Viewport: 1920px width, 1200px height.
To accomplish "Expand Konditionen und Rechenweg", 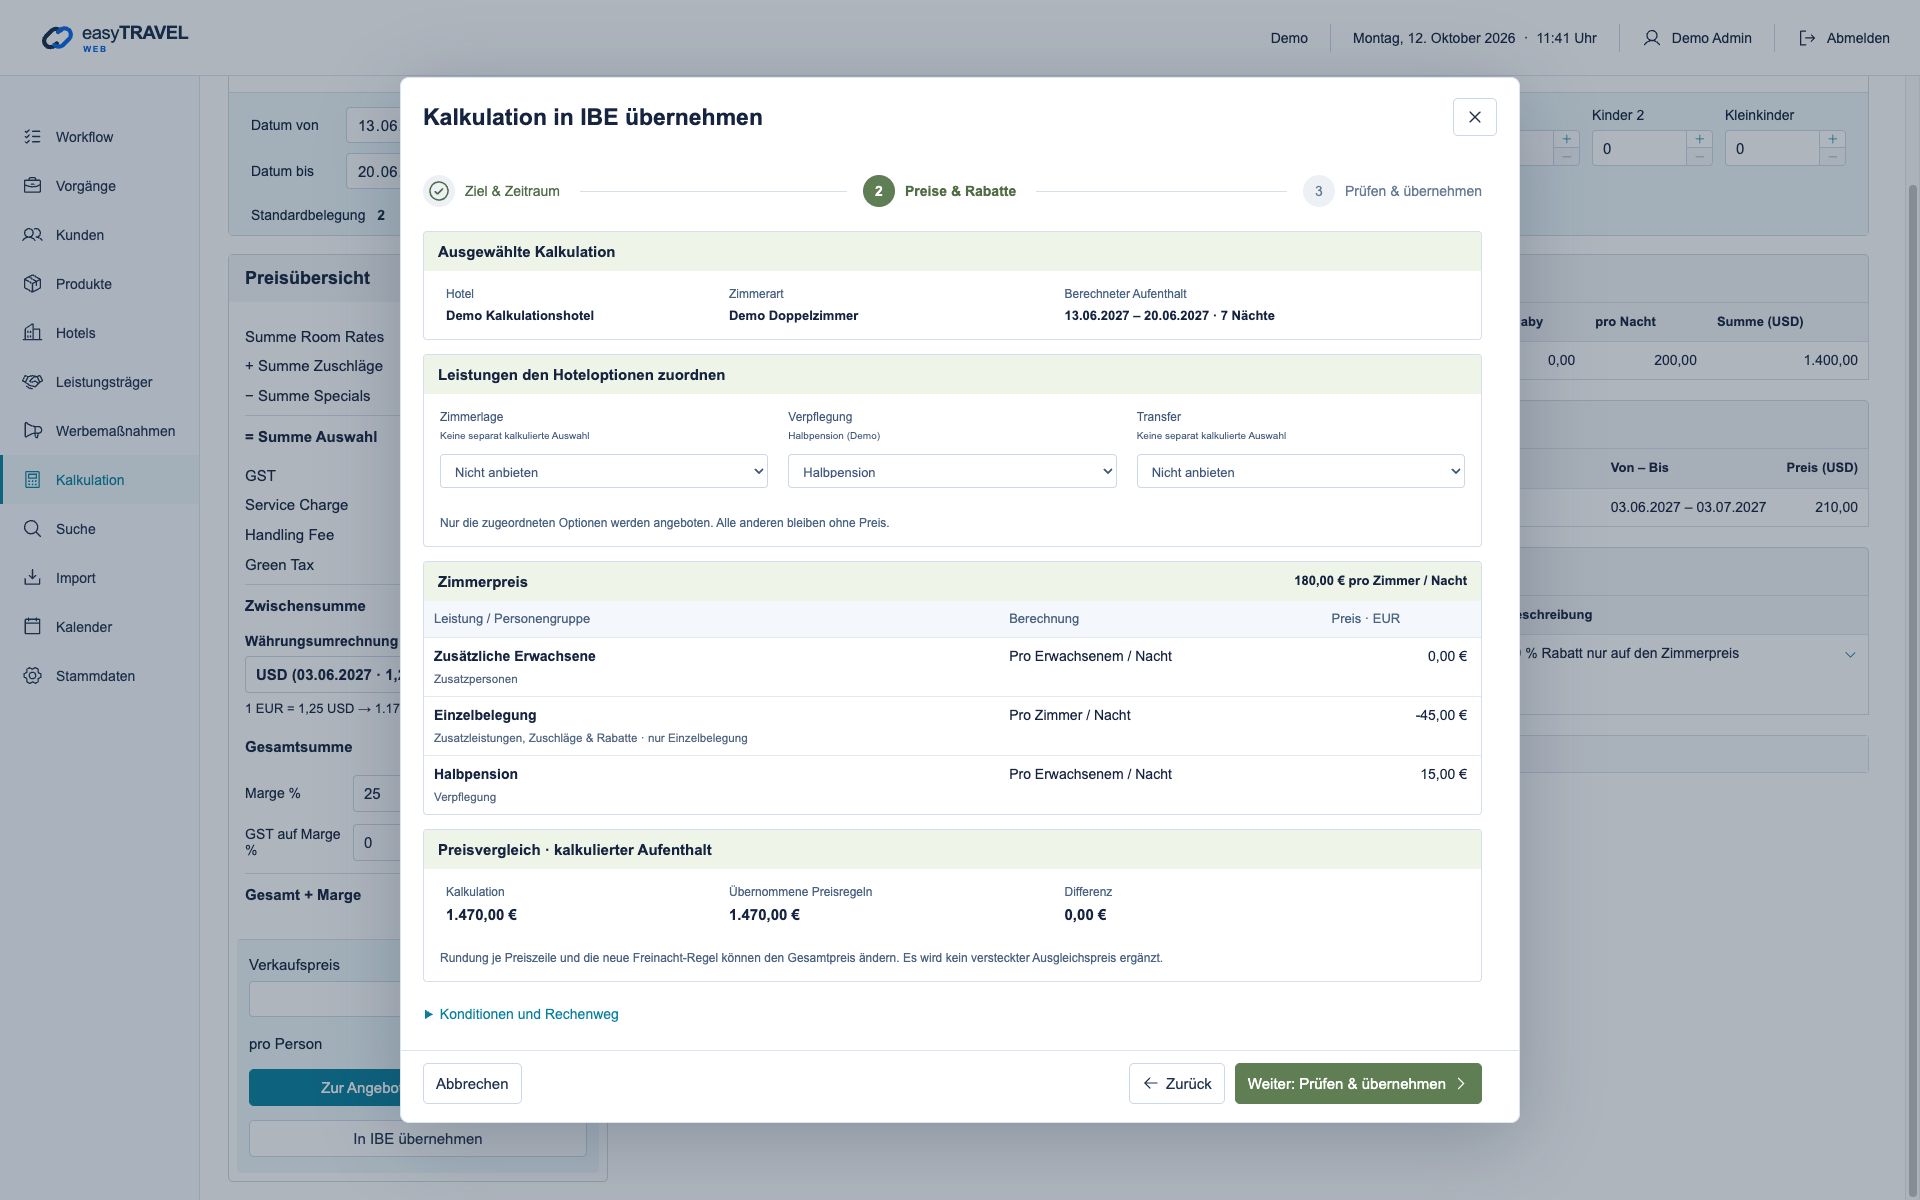I will point(521,1014).
